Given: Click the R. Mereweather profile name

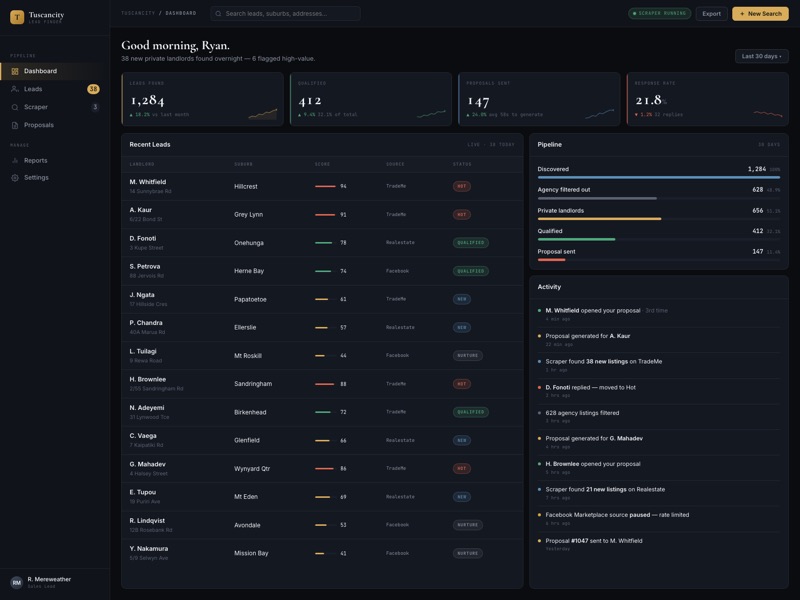Looking at the screenshot, I should (x=49, y=579).
